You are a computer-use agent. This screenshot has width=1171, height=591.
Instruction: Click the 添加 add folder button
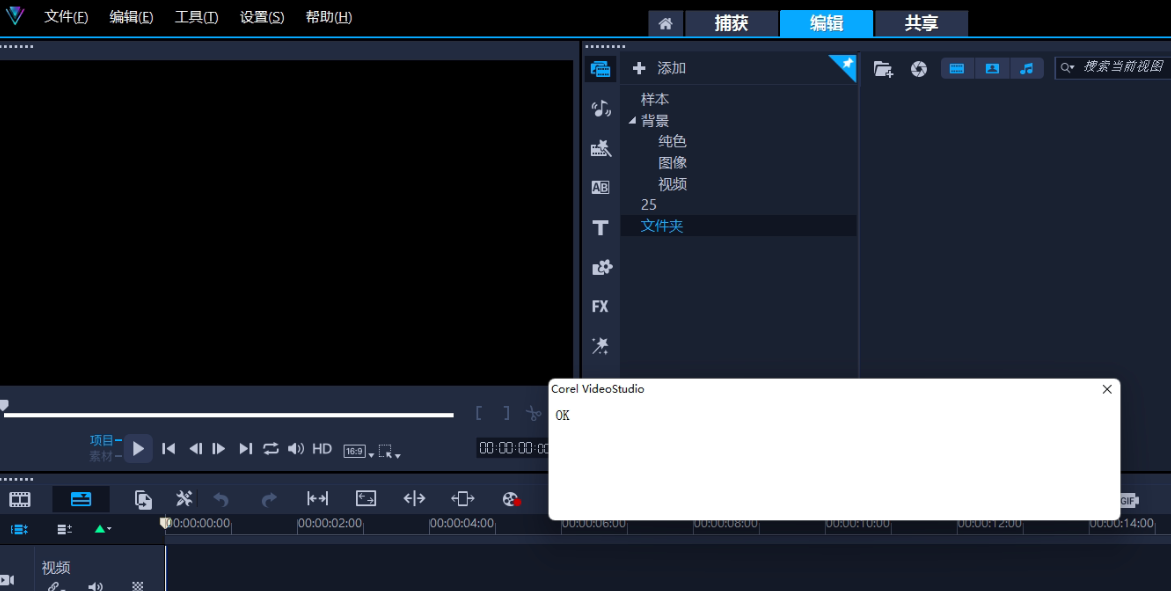point(660,69)
